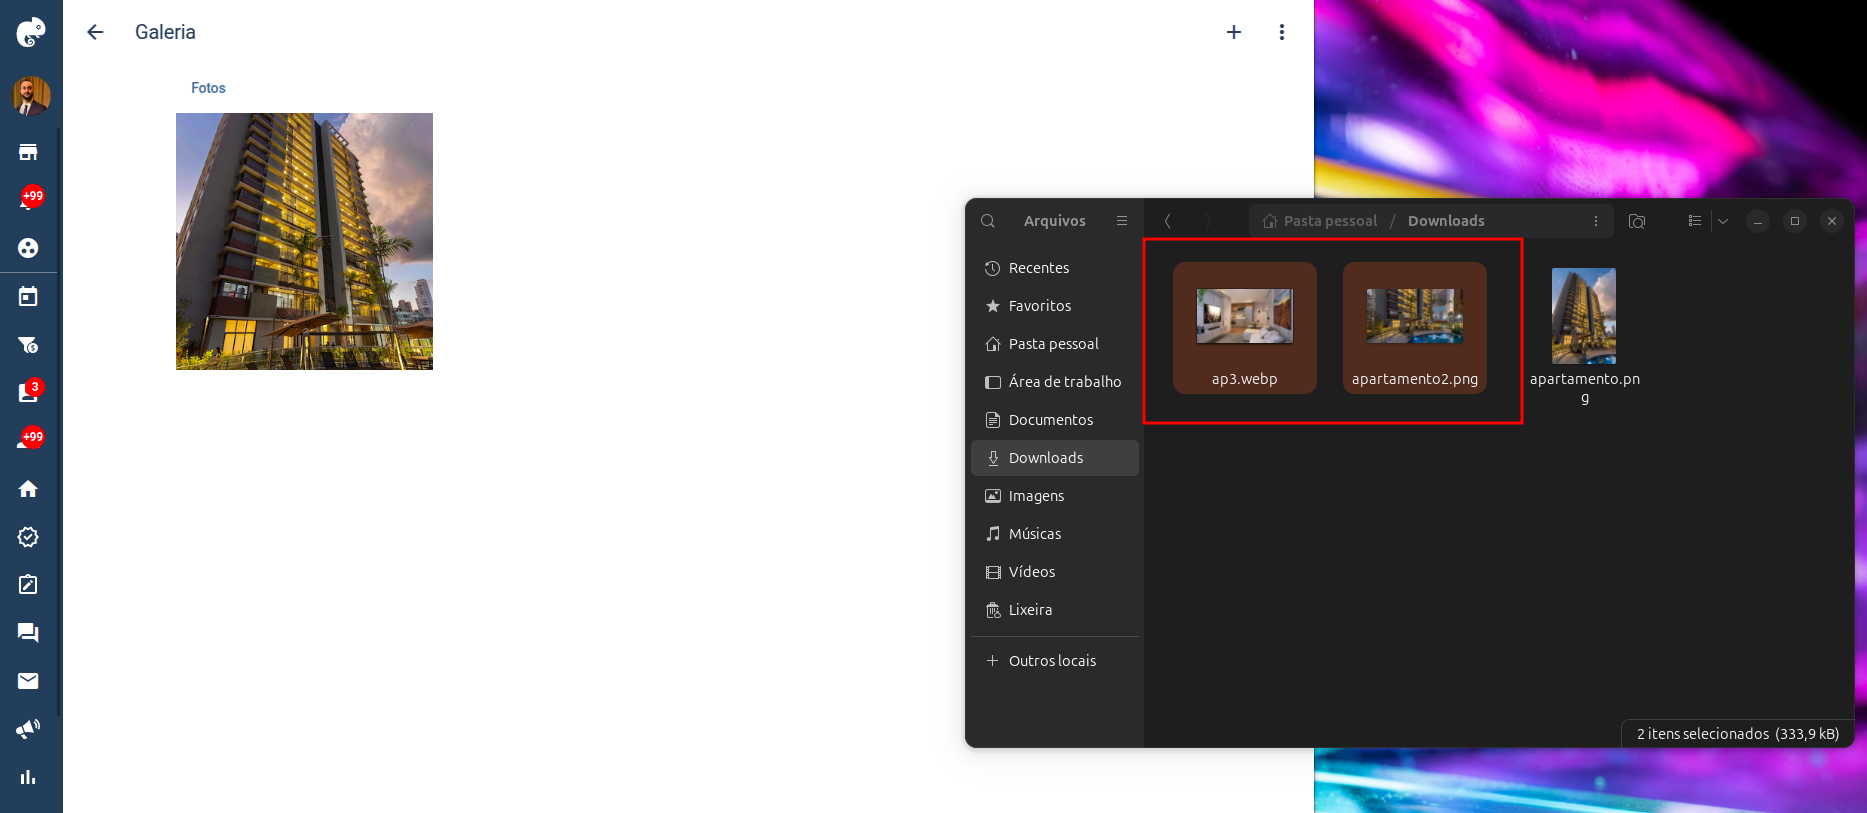Viewport: 1867px width, 813px height.
Task: Select Documentos in the Arquivos sidebar
Action: (x=1055, y=420)
